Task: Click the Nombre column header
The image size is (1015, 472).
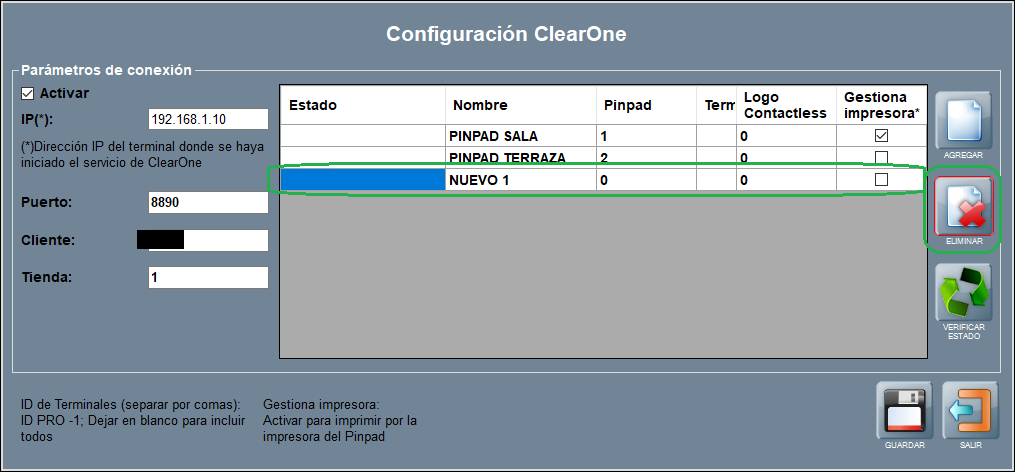Action: [520, 105]
